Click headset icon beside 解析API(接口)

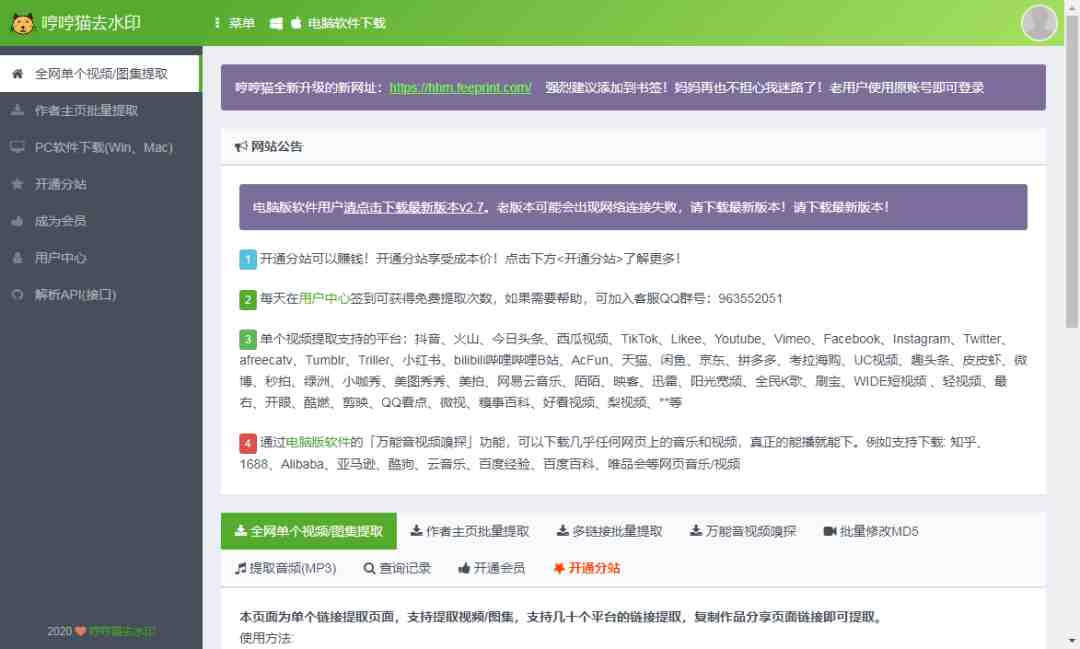(17, 295)
